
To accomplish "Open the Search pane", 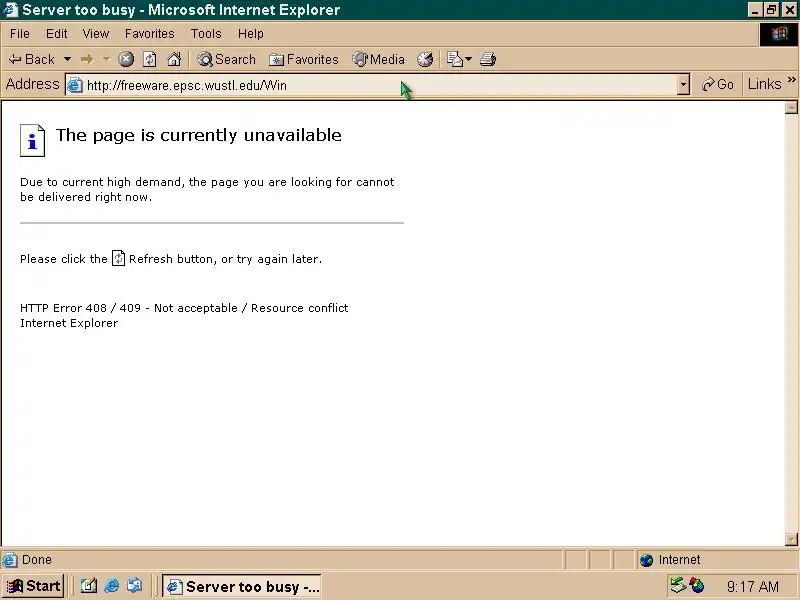I will coord(227,59).
